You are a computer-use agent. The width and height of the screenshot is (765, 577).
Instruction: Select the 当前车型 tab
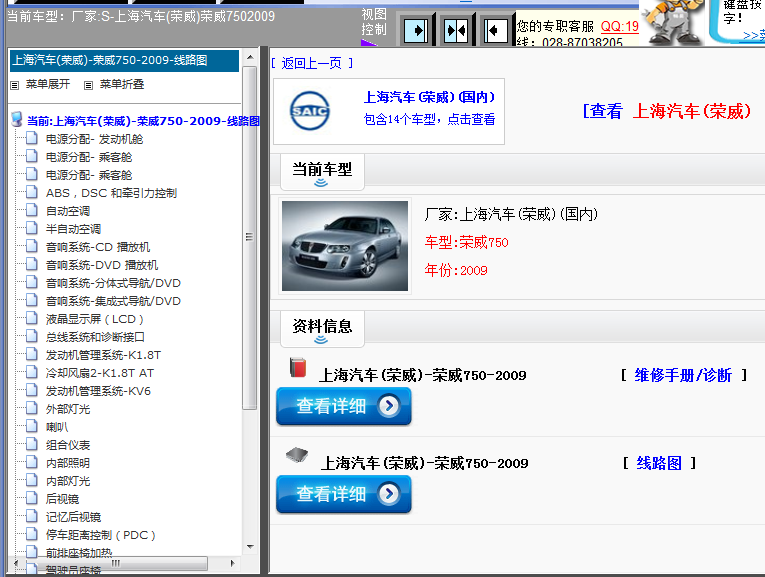[x=322, y=172]
